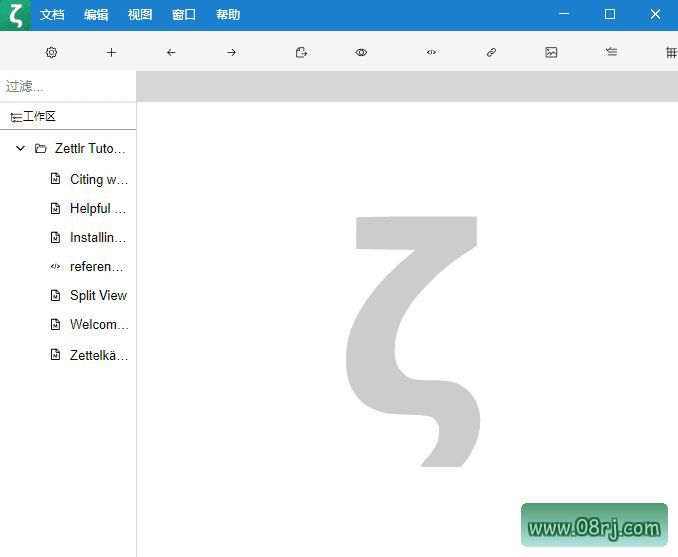678x557 pixels.
Task: Click the export/share document icon
Action: (301, 52)
